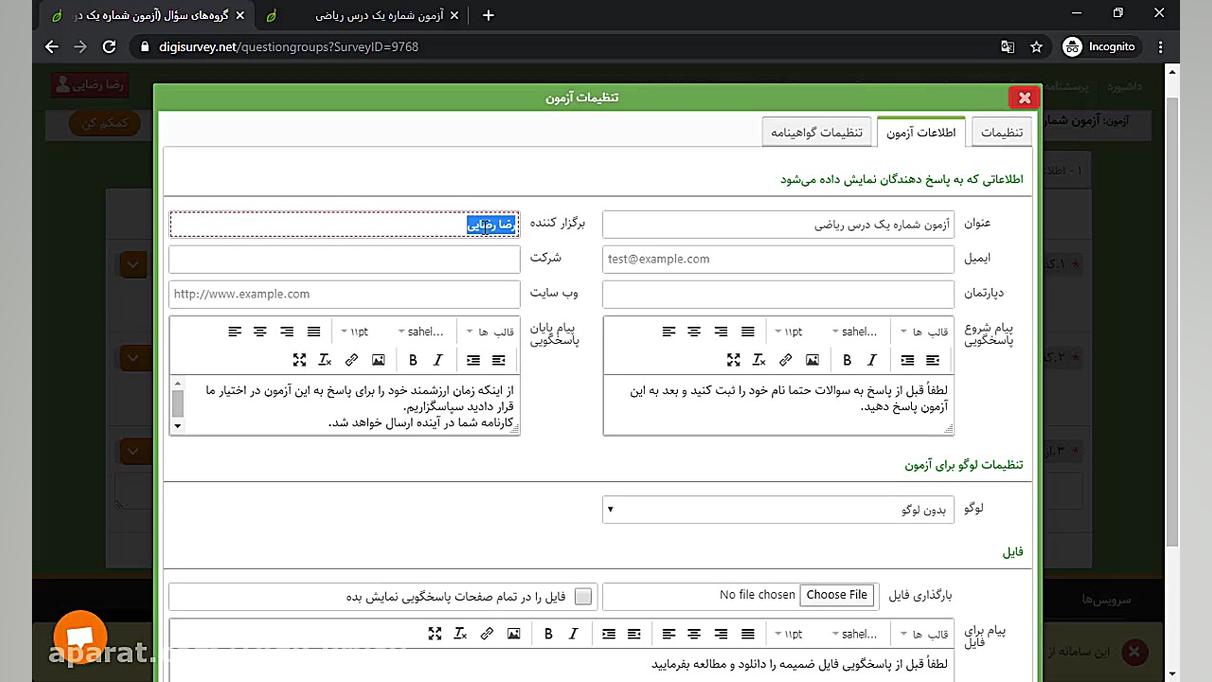Image resolution: width=1212 pixels, height=682 pixels.
Task: Italicize text in start message editor
Action: (872, 360)
